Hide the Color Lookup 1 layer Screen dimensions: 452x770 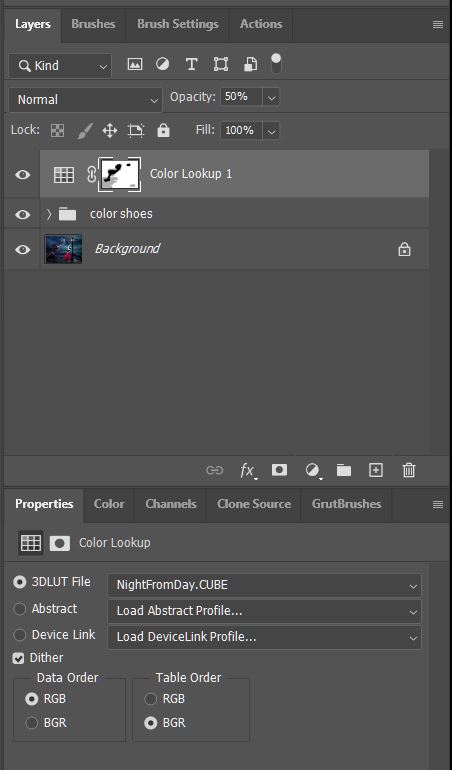[23, 174]
